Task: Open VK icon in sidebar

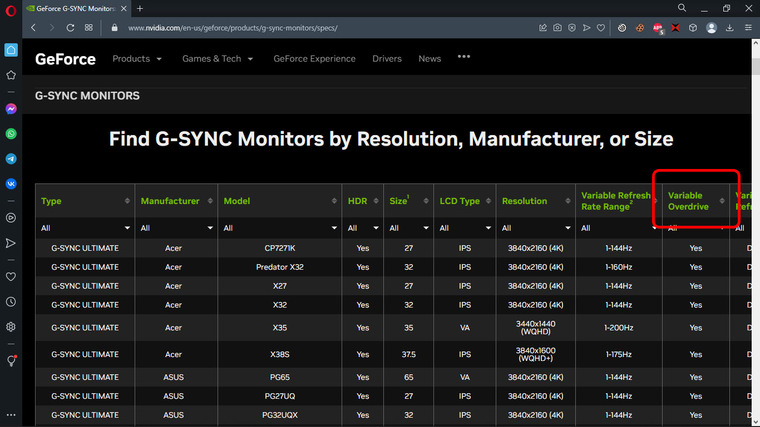Action: (11, 184)
